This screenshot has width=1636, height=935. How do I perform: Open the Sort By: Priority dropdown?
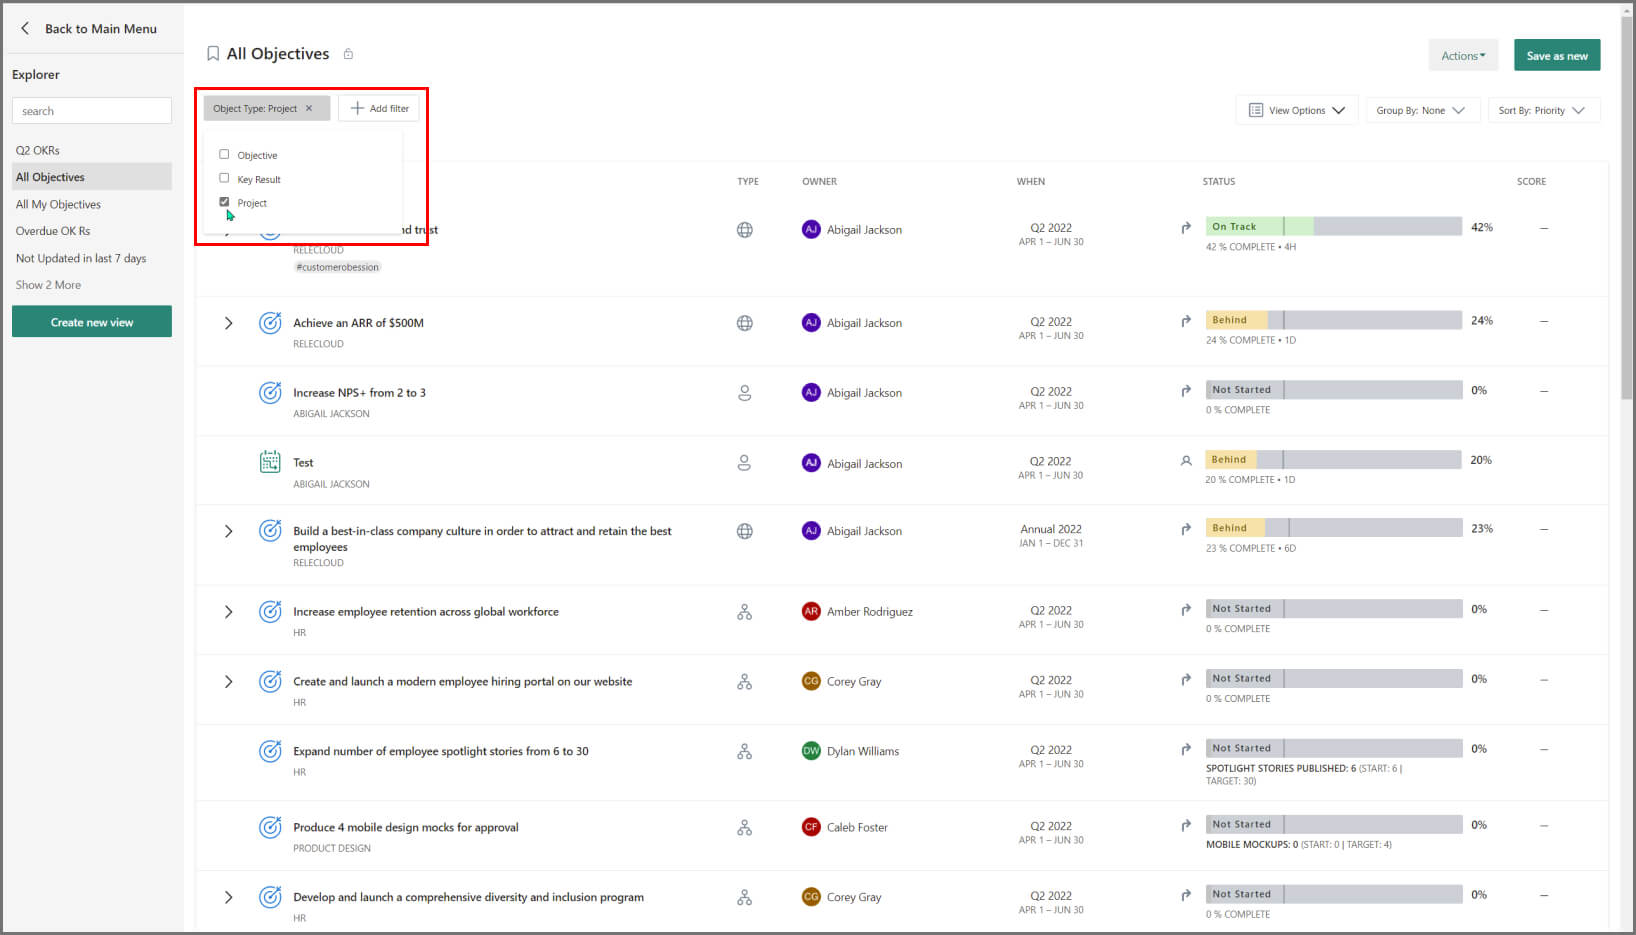click(1543, 110)
